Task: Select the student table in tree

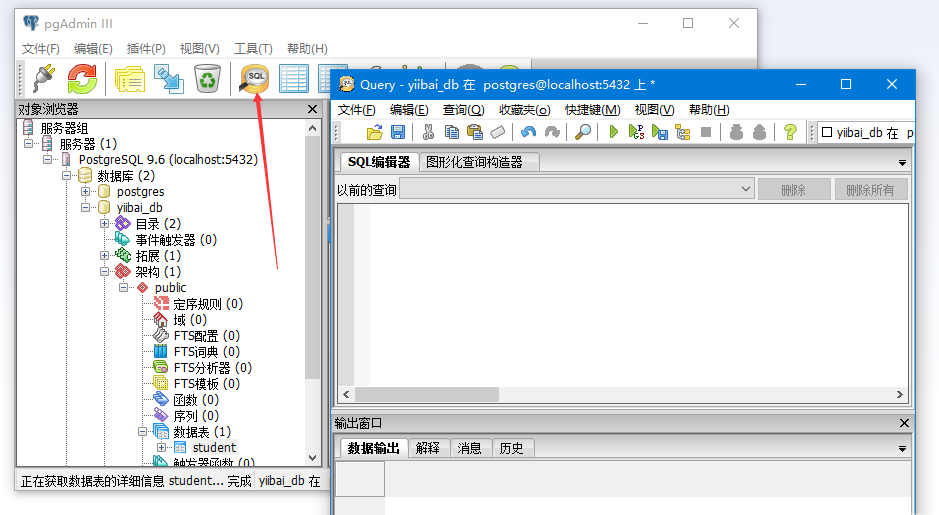Action: (x=214, y=447)
